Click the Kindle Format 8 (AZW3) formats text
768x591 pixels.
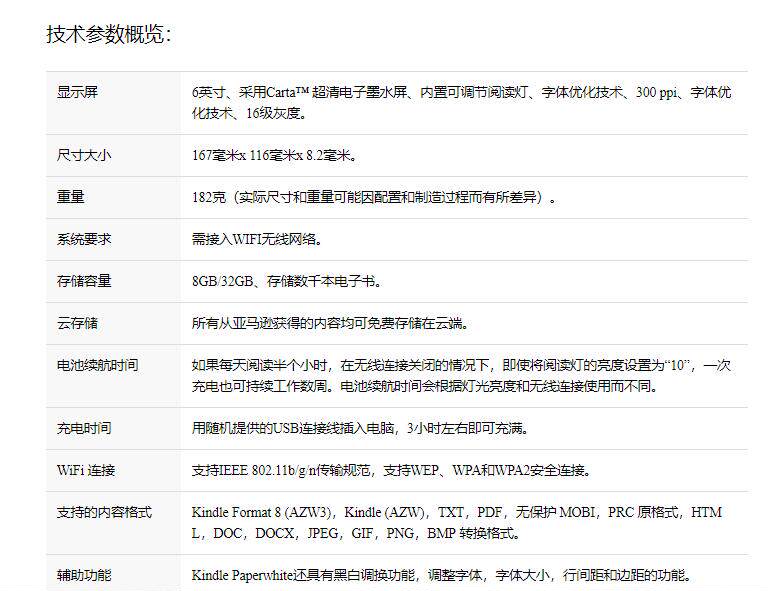457,523
